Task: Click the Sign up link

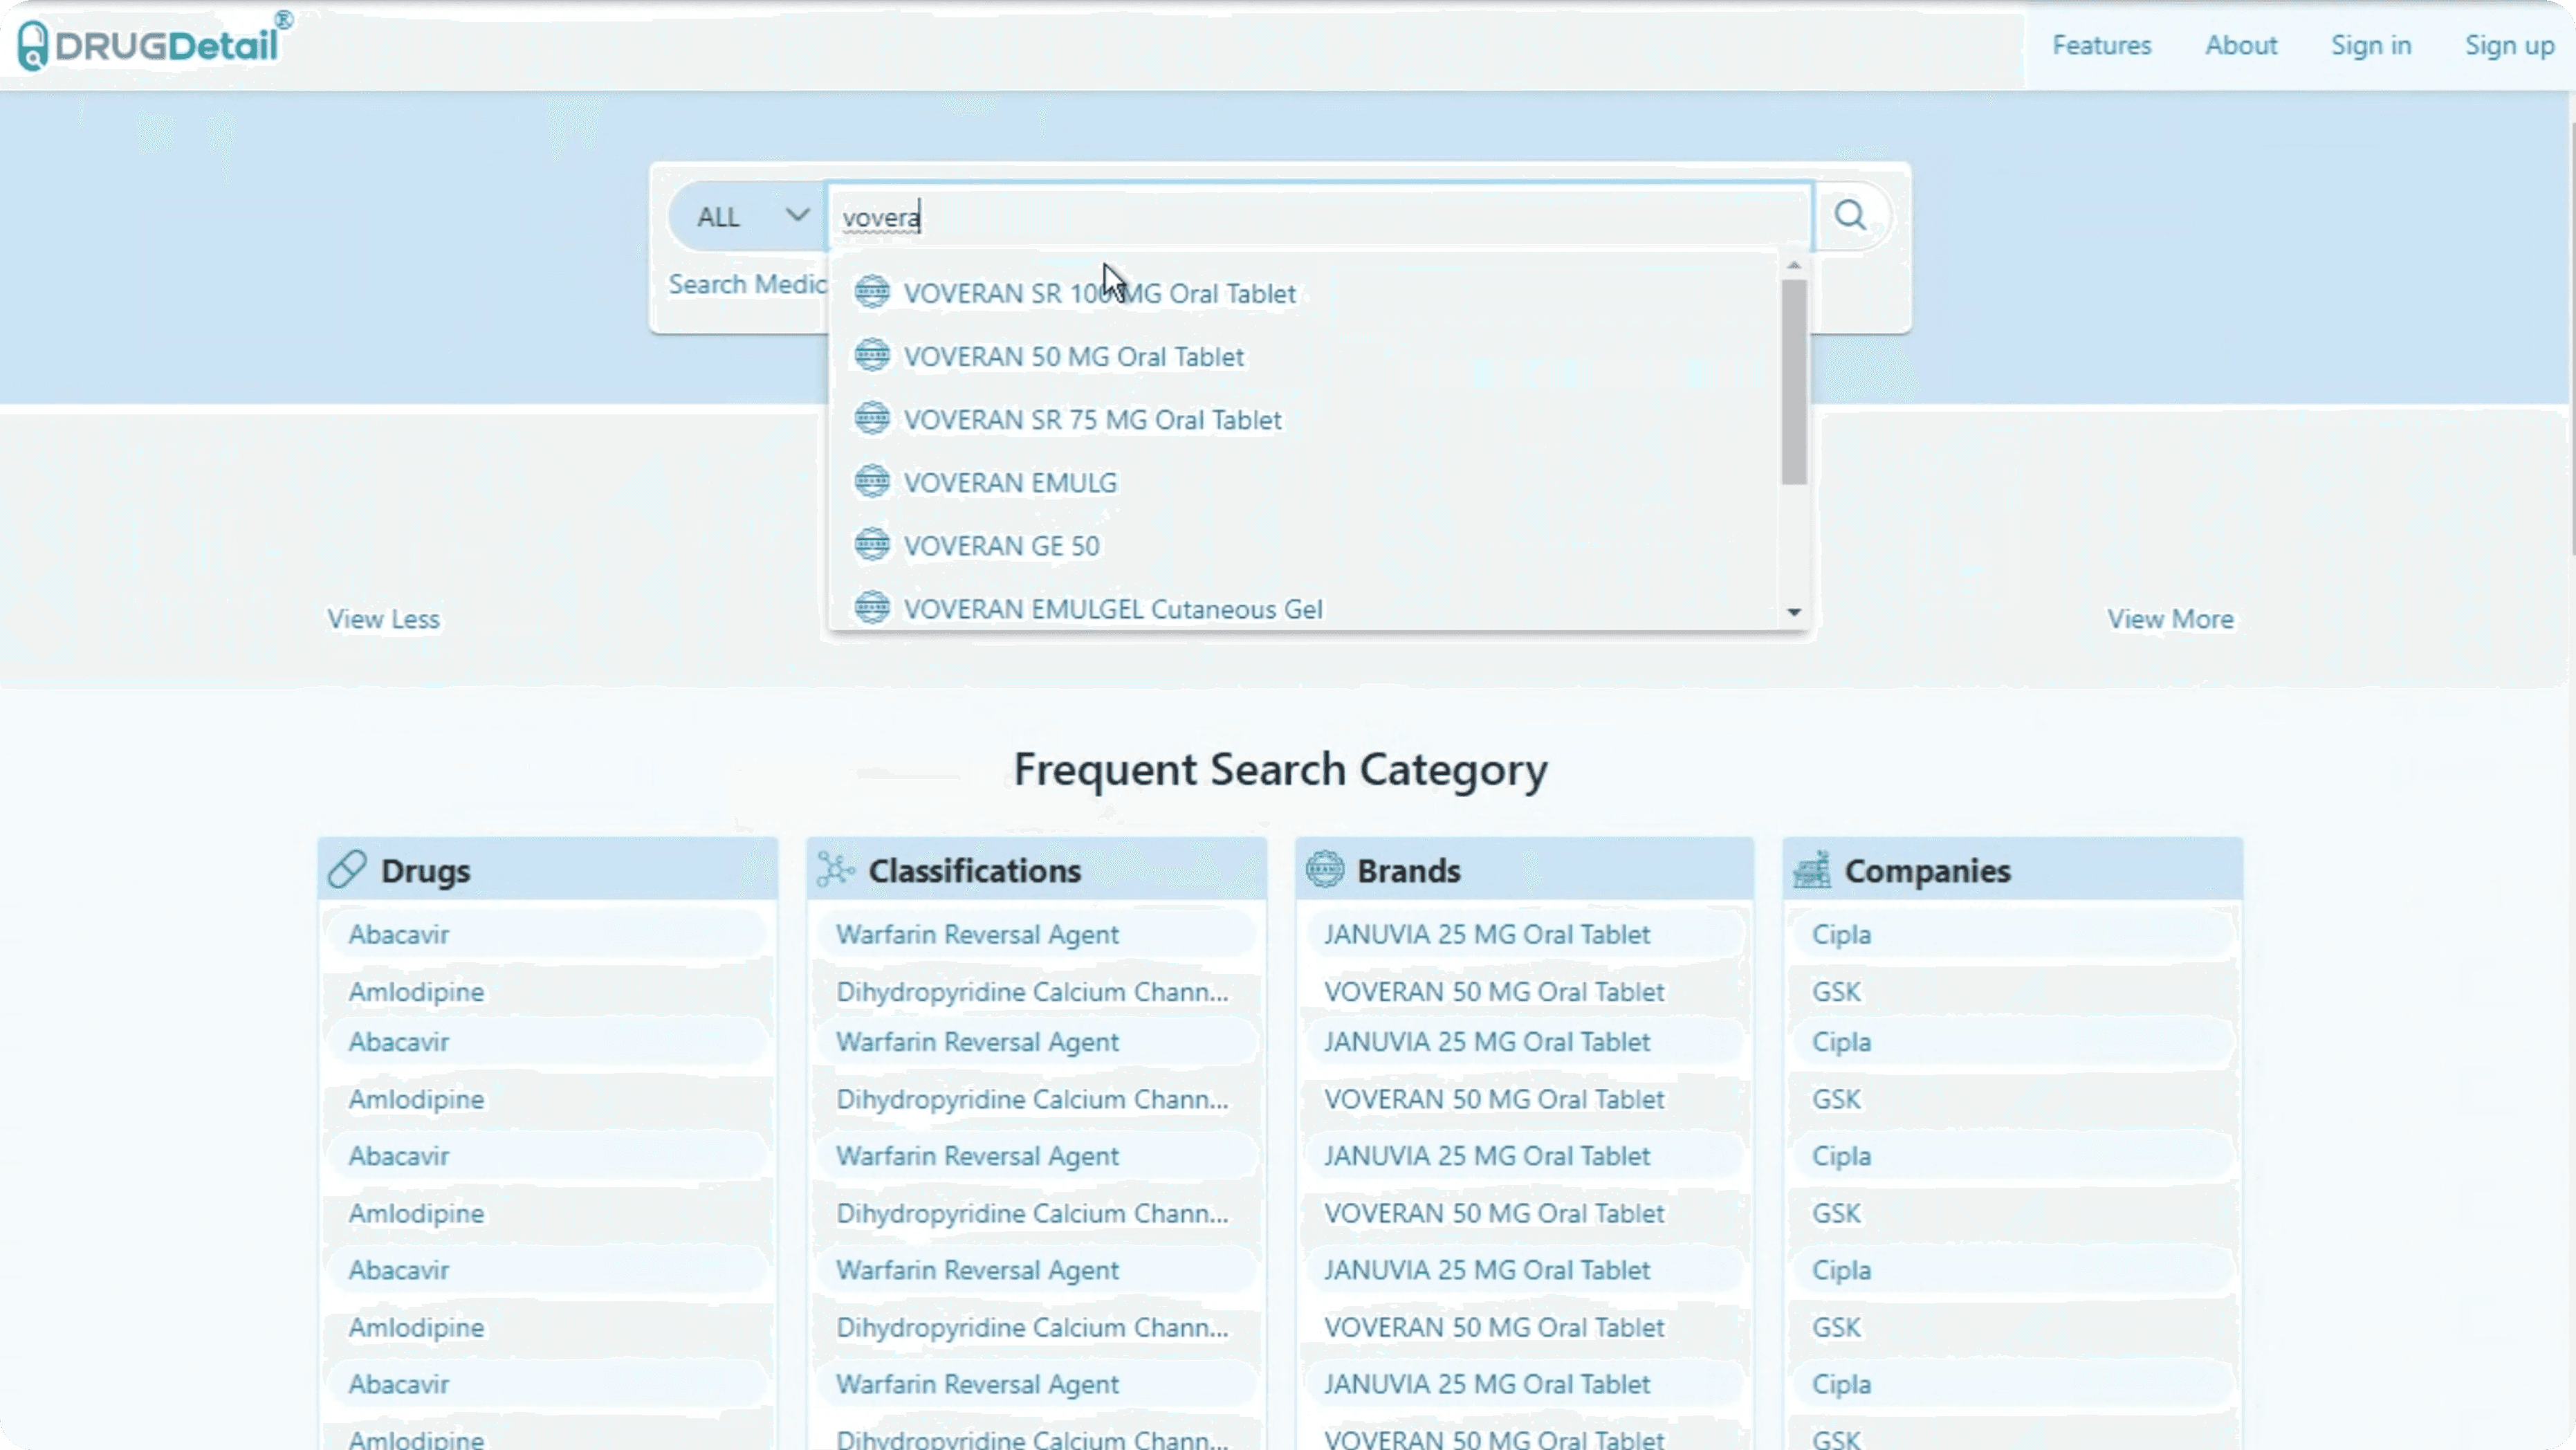Action: 2509,45
